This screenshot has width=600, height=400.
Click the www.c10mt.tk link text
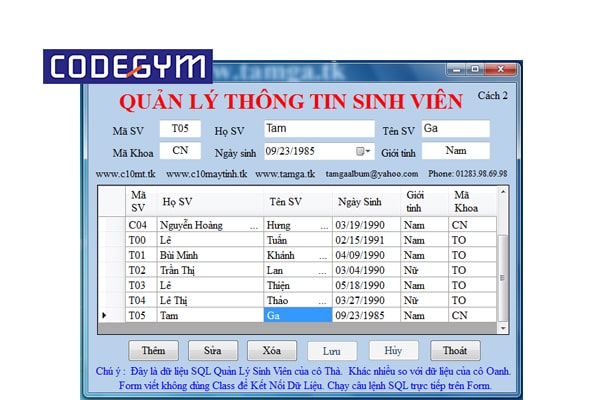[126, 174]
